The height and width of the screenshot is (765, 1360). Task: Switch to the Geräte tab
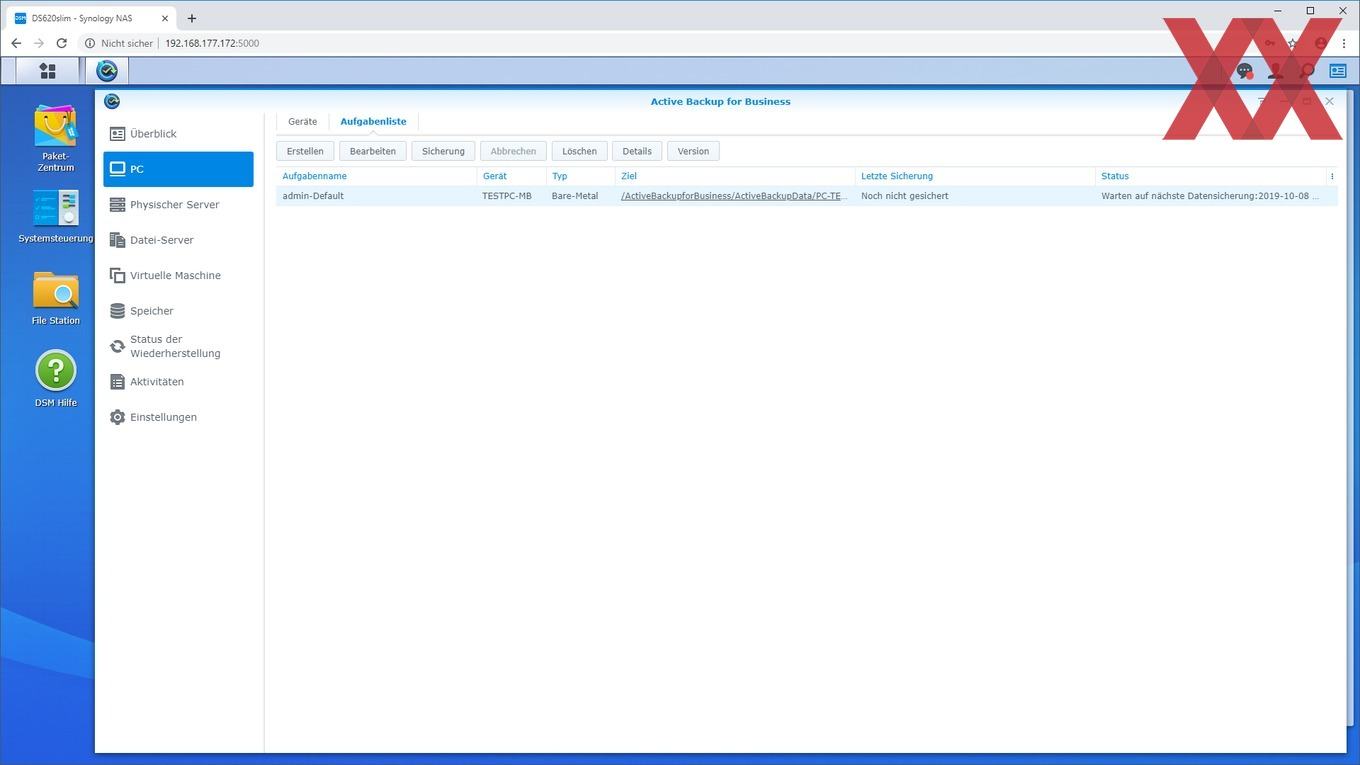[x=302, y=121]
